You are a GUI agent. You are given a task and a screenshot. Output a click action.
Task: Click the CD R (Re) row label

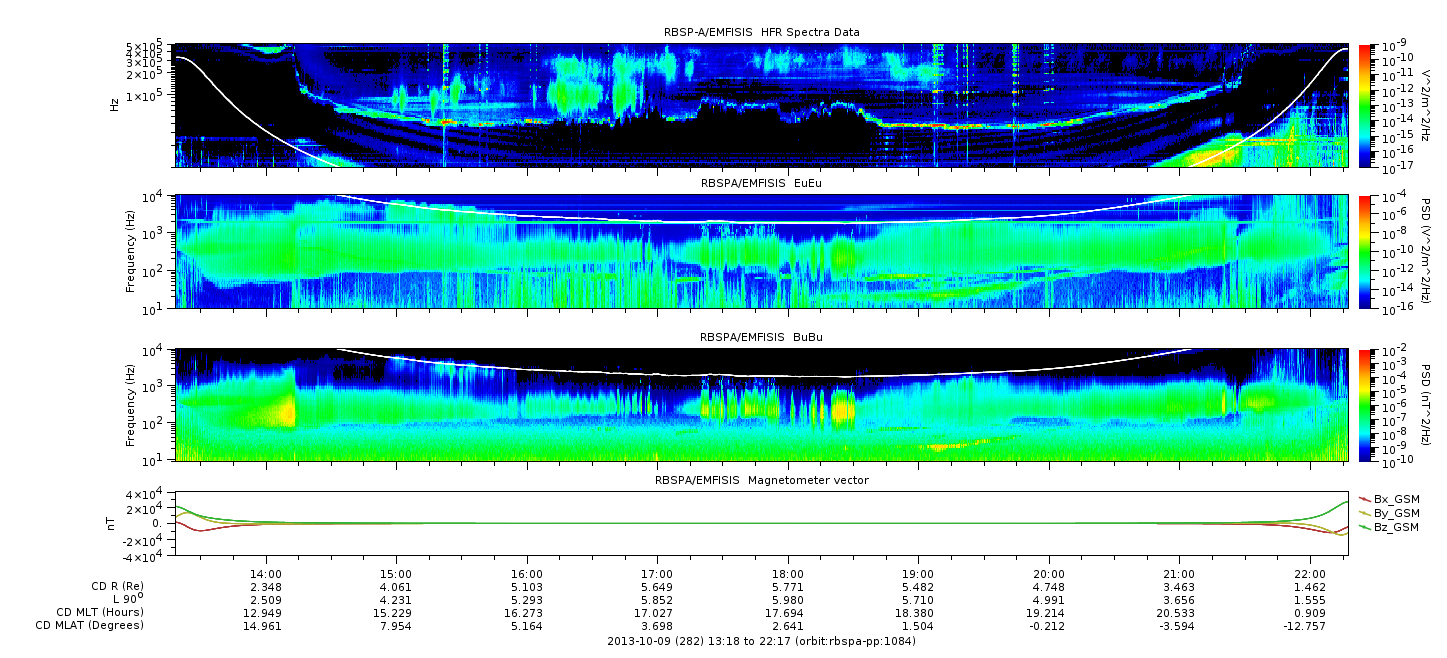(x=117, y=586)
